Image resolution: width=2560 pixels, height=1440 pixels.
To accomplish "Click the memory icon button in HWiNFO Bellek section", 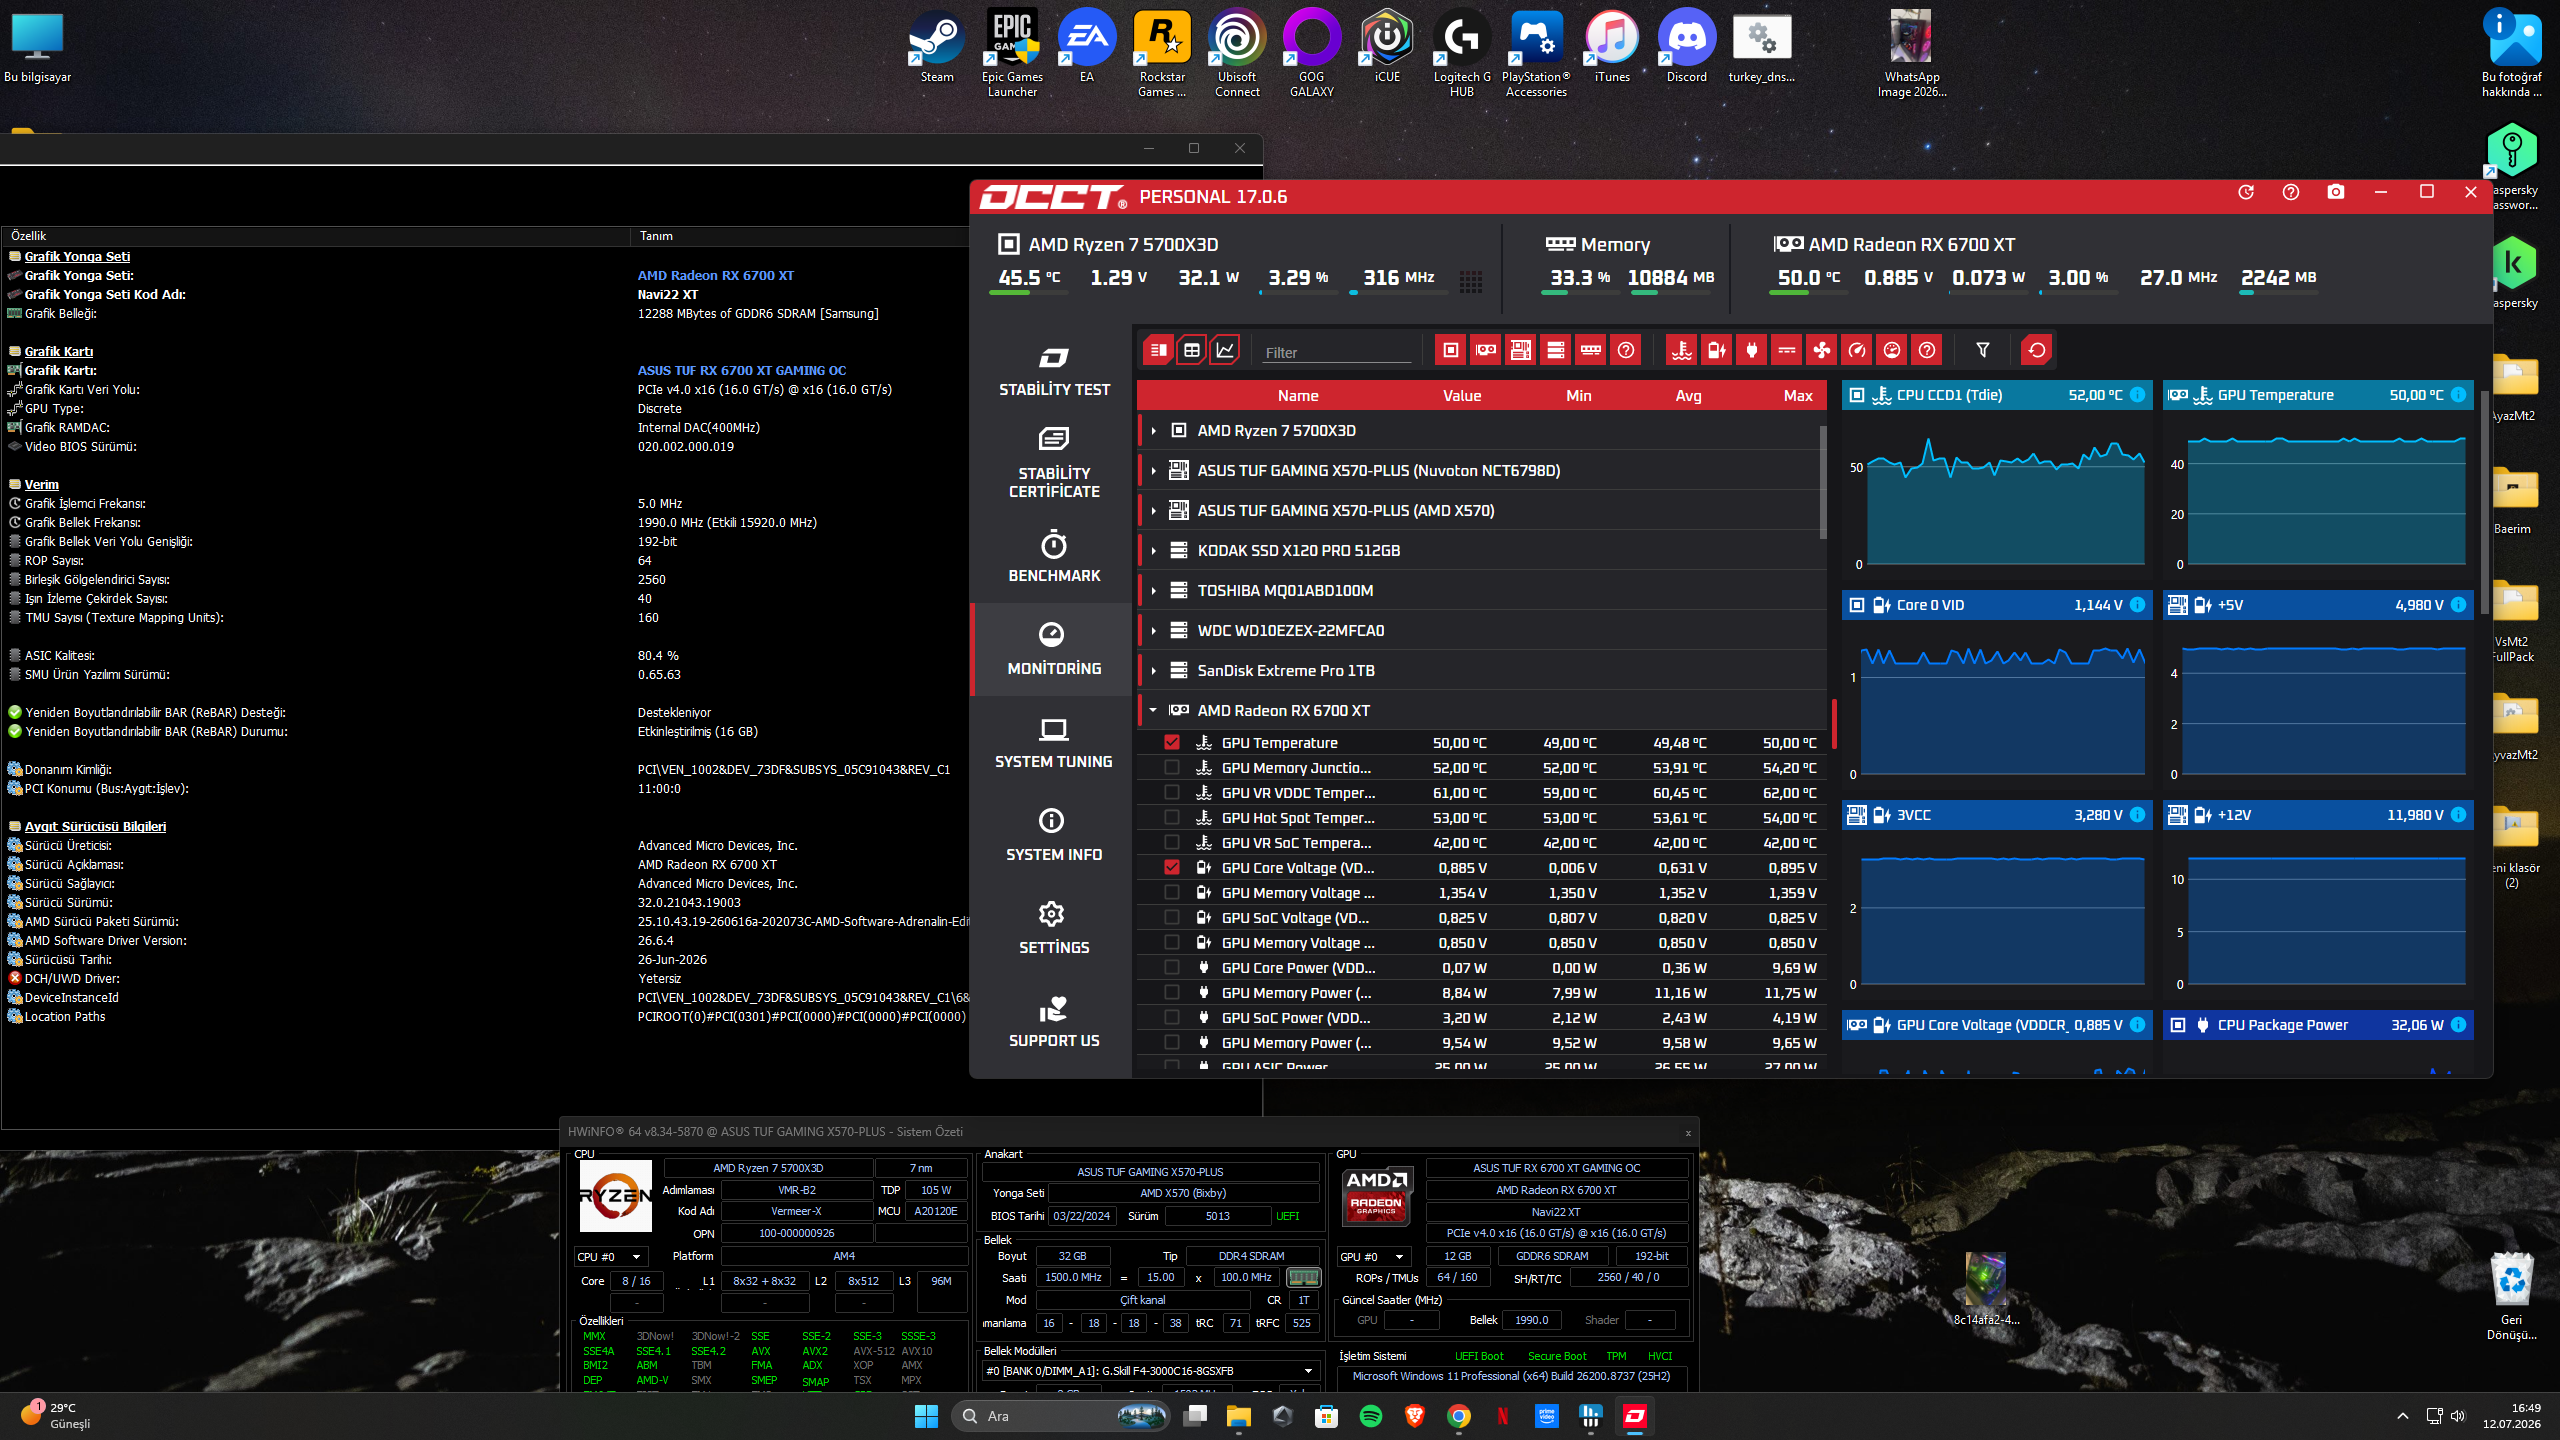I will pyautogui.click(x=1303, y=1277).
